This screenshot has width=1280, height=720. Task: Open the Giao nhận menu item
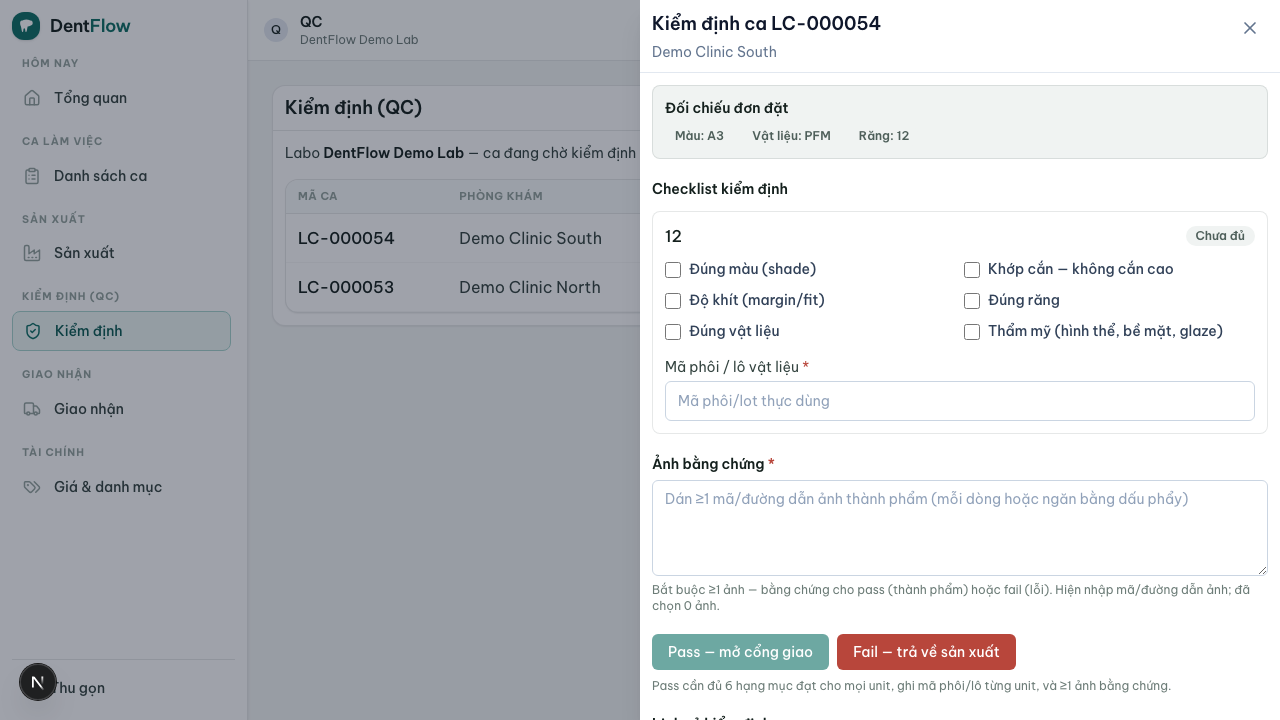pyautogui.click(x=121, y=409)
